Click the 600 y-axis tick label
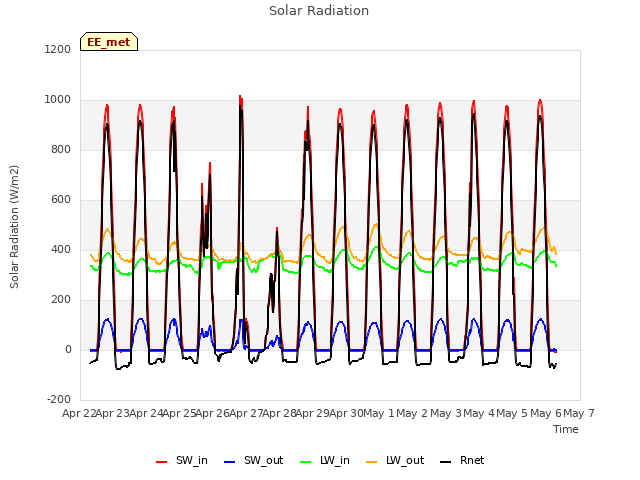640x480 pixels. point(61,200)
